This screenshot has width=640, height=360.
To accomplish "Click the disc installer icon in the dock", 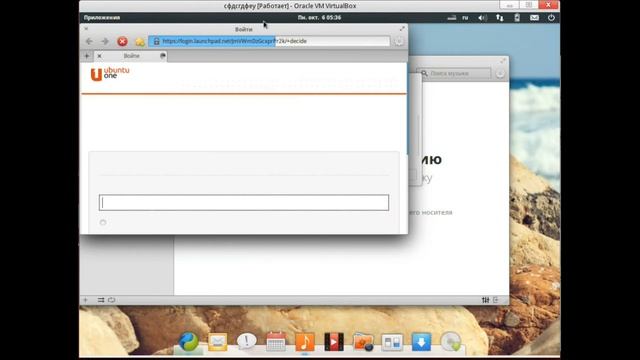I will click(451, 342).
